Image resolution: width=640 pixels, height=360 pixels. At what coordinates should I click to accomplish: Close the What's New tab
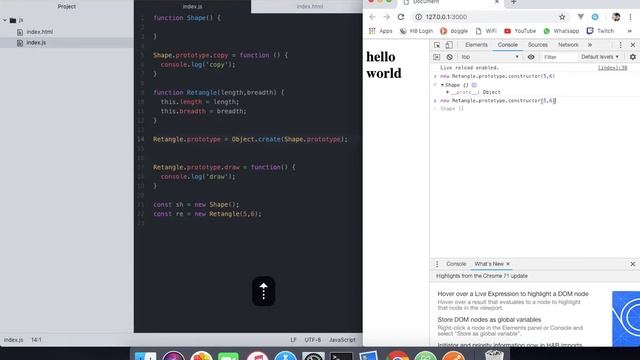[508, 264]
